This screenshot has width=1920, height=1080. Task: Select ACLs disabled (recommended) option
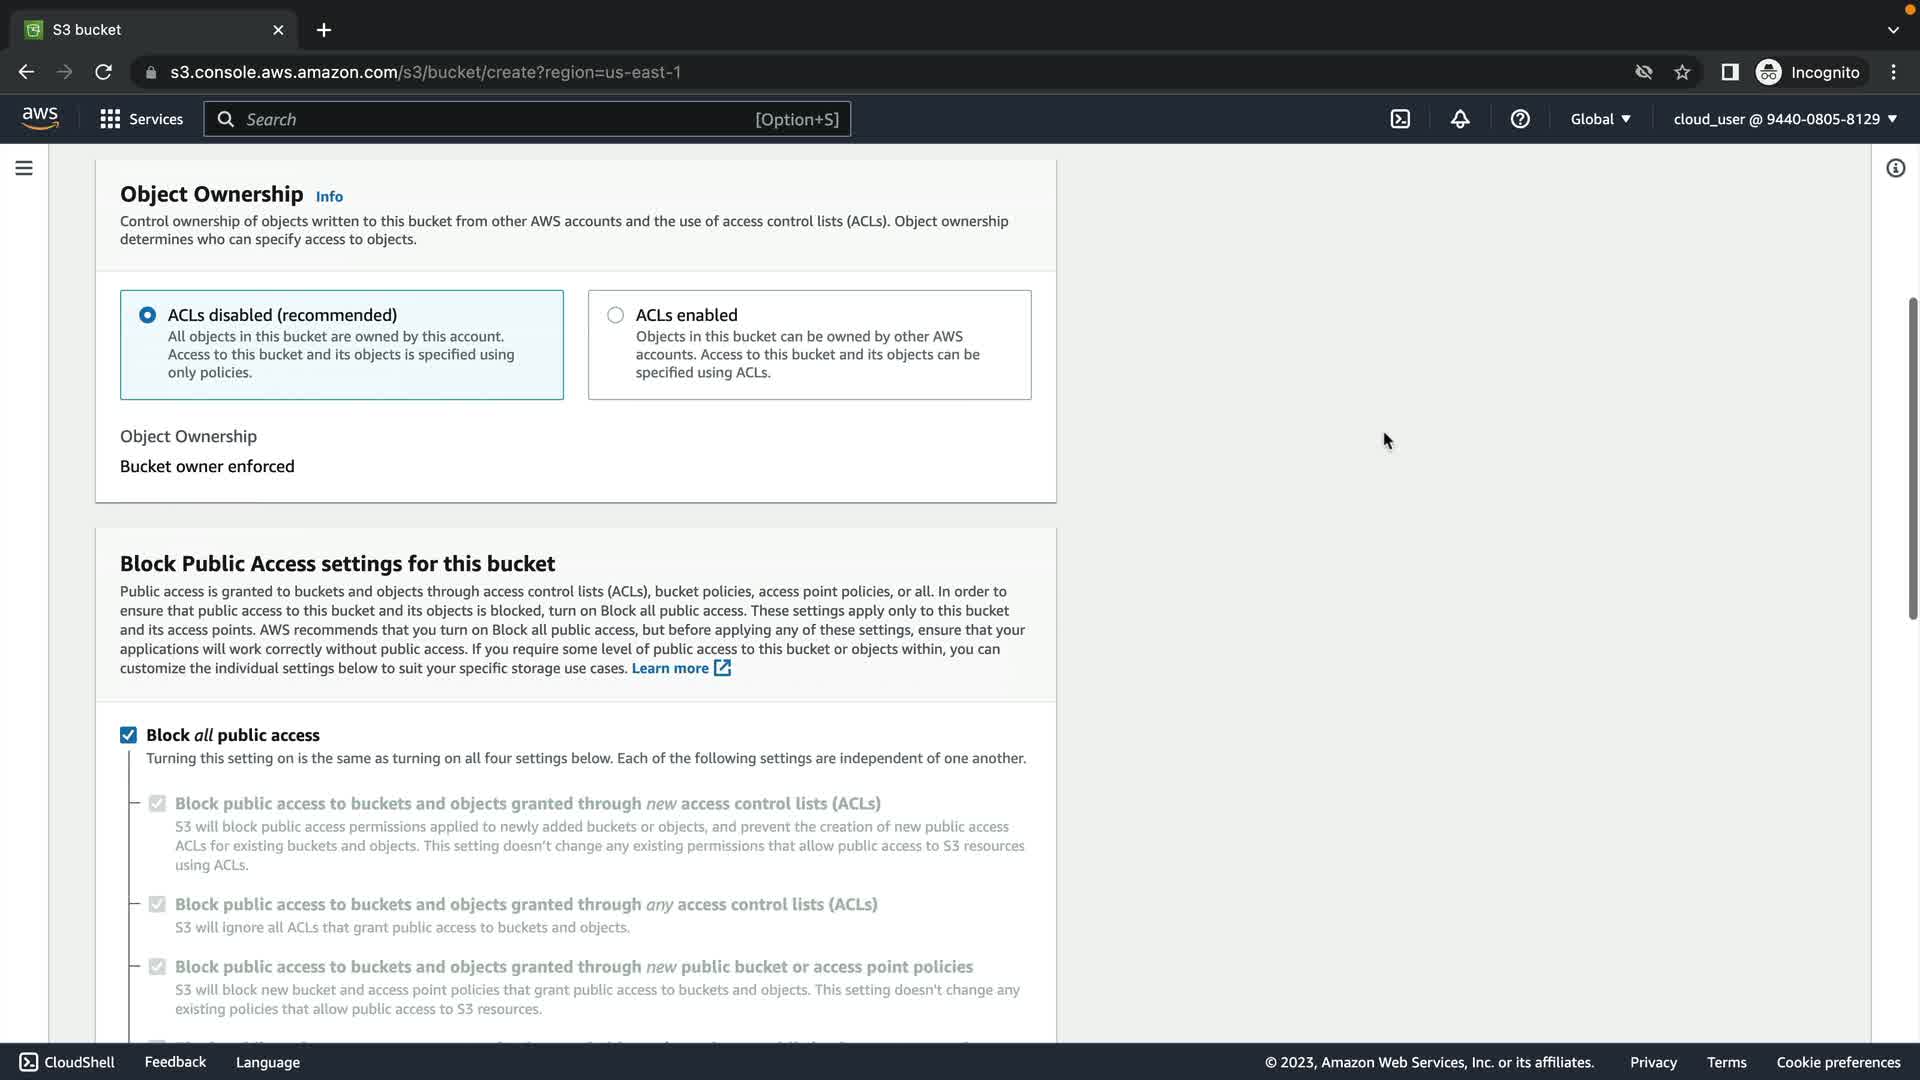point(147,315)
